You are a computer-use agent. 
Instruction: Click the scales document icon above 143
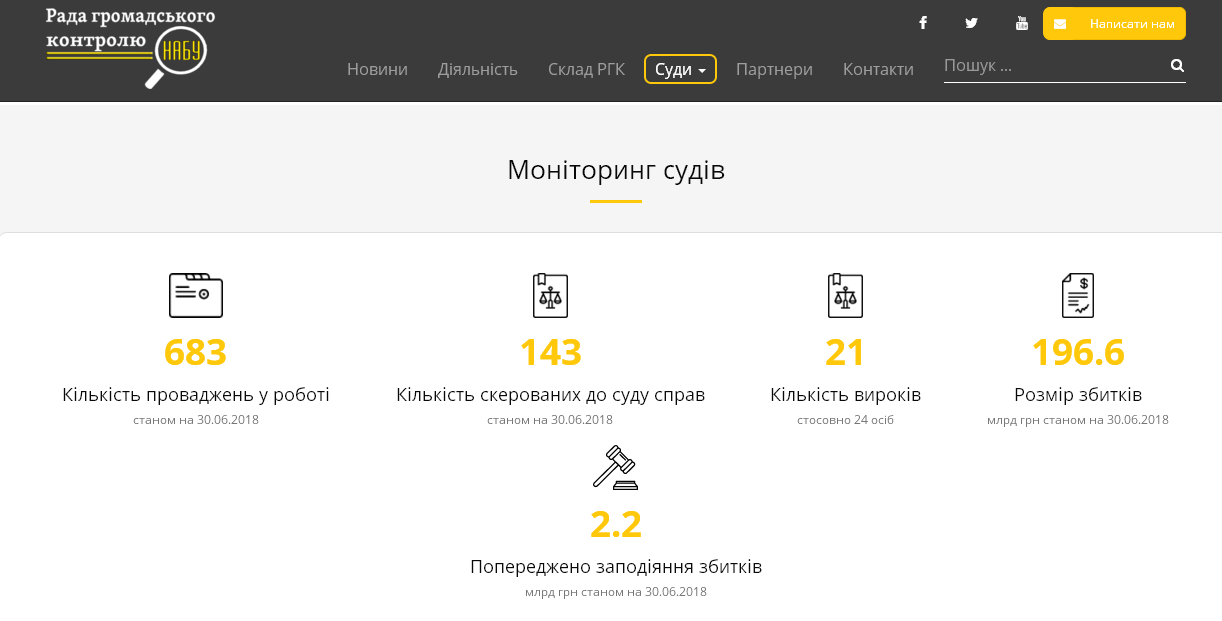550,295
